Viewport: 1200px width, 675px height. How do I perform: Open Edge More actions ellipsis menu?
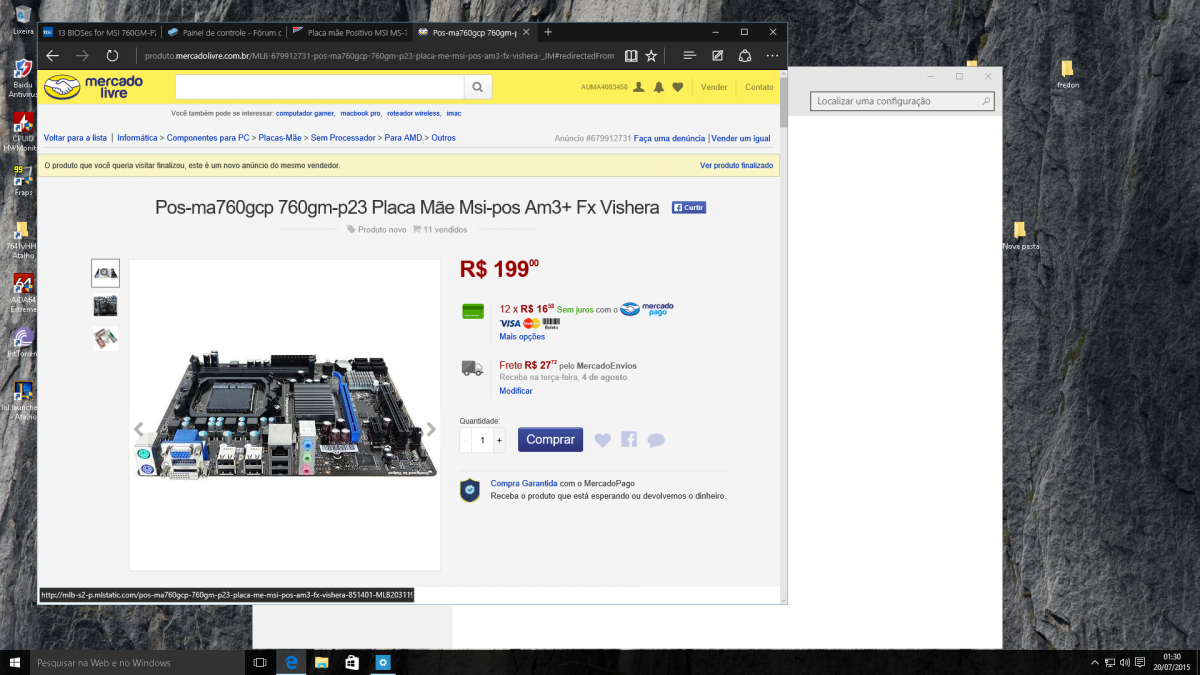point(772,56)
